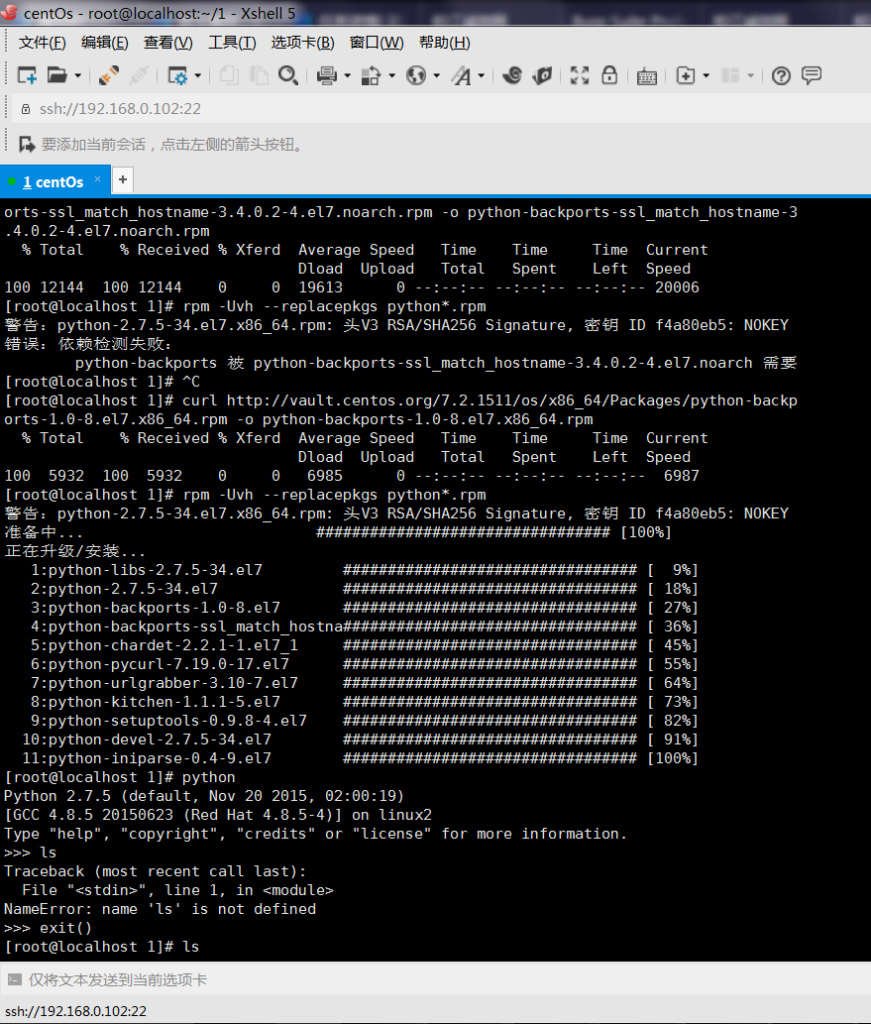Click the Xshell app icon in title bar
Image resolution: width=871 pixels, height=1024 pixels.
coord(9,11)
